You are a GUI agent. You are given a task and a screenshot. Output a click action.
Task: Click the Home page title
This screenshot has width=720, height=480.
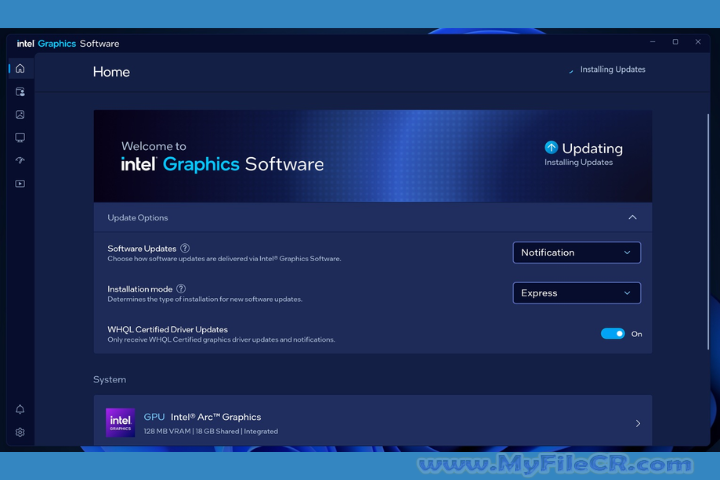[x=111, y=72]
